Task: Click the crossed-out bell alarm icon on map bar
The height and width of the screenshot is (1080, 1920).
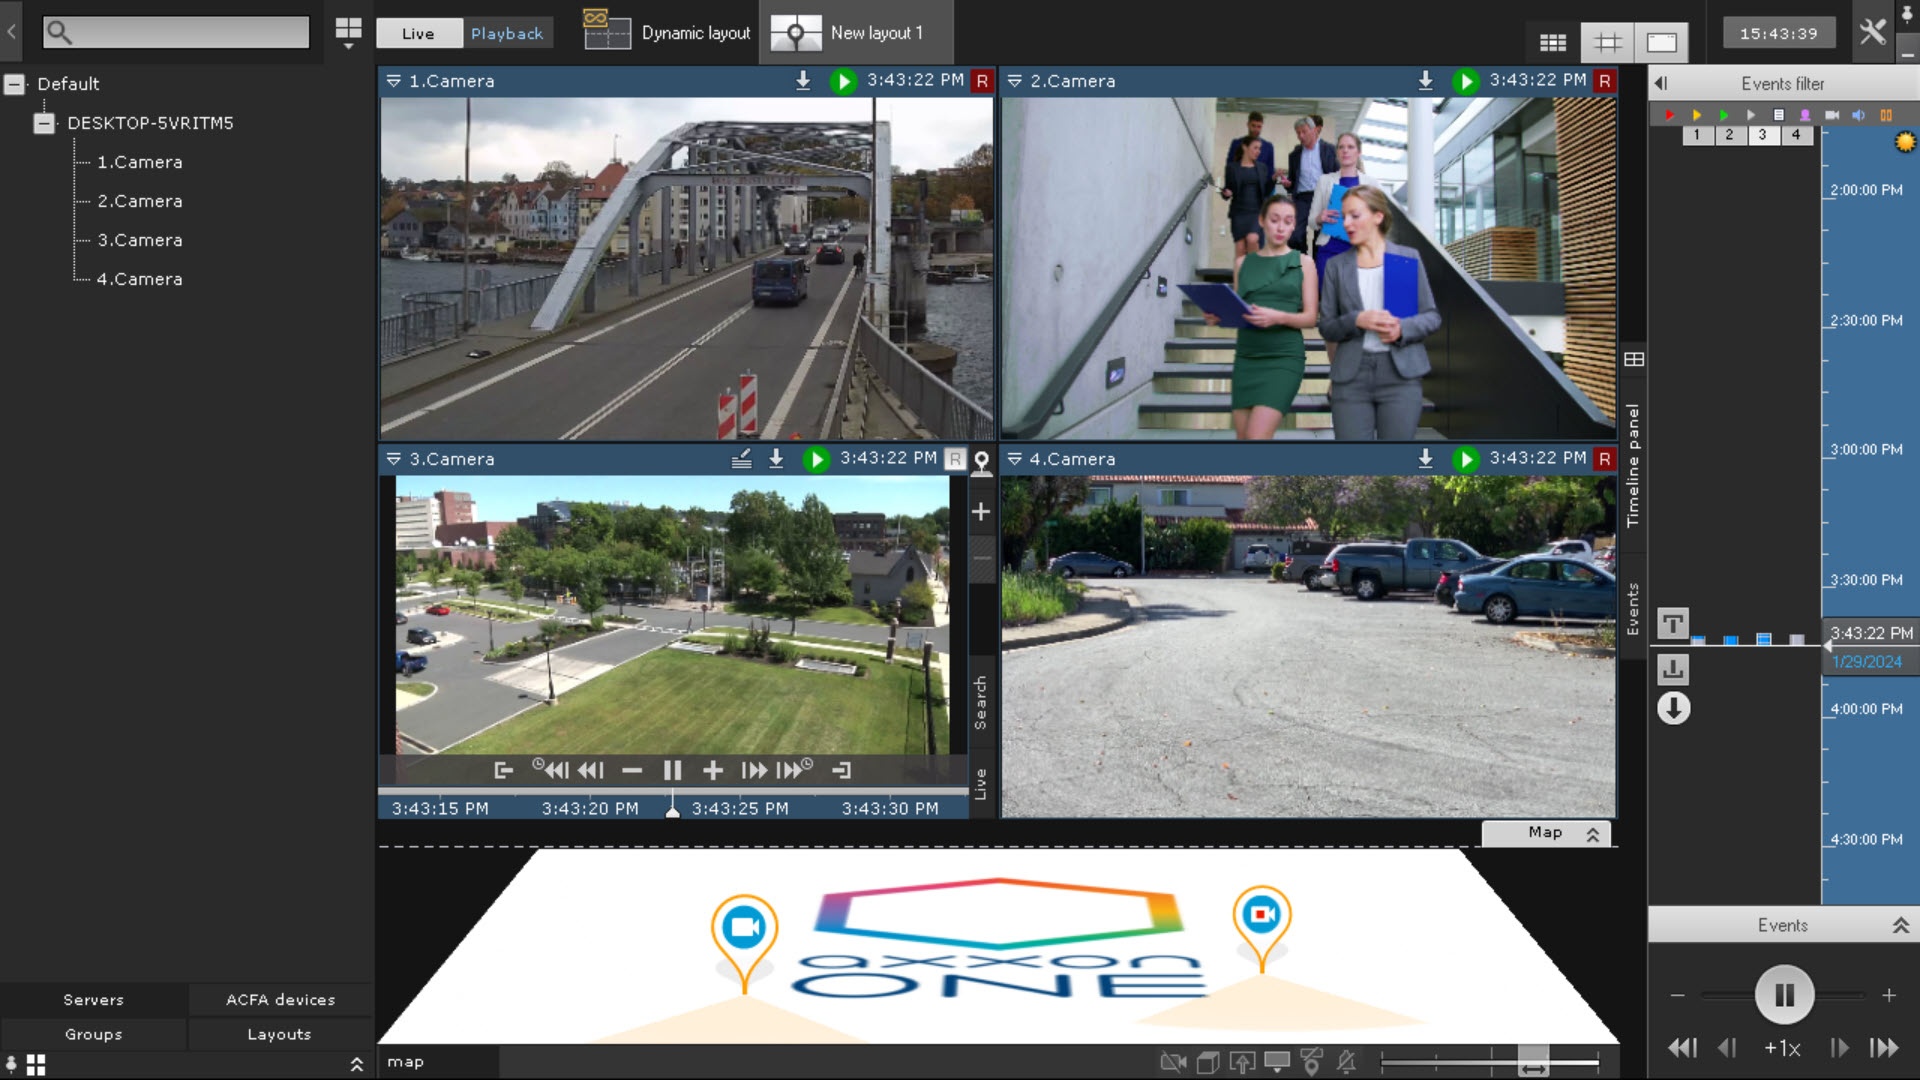Action: [x=1346, y=1062]
